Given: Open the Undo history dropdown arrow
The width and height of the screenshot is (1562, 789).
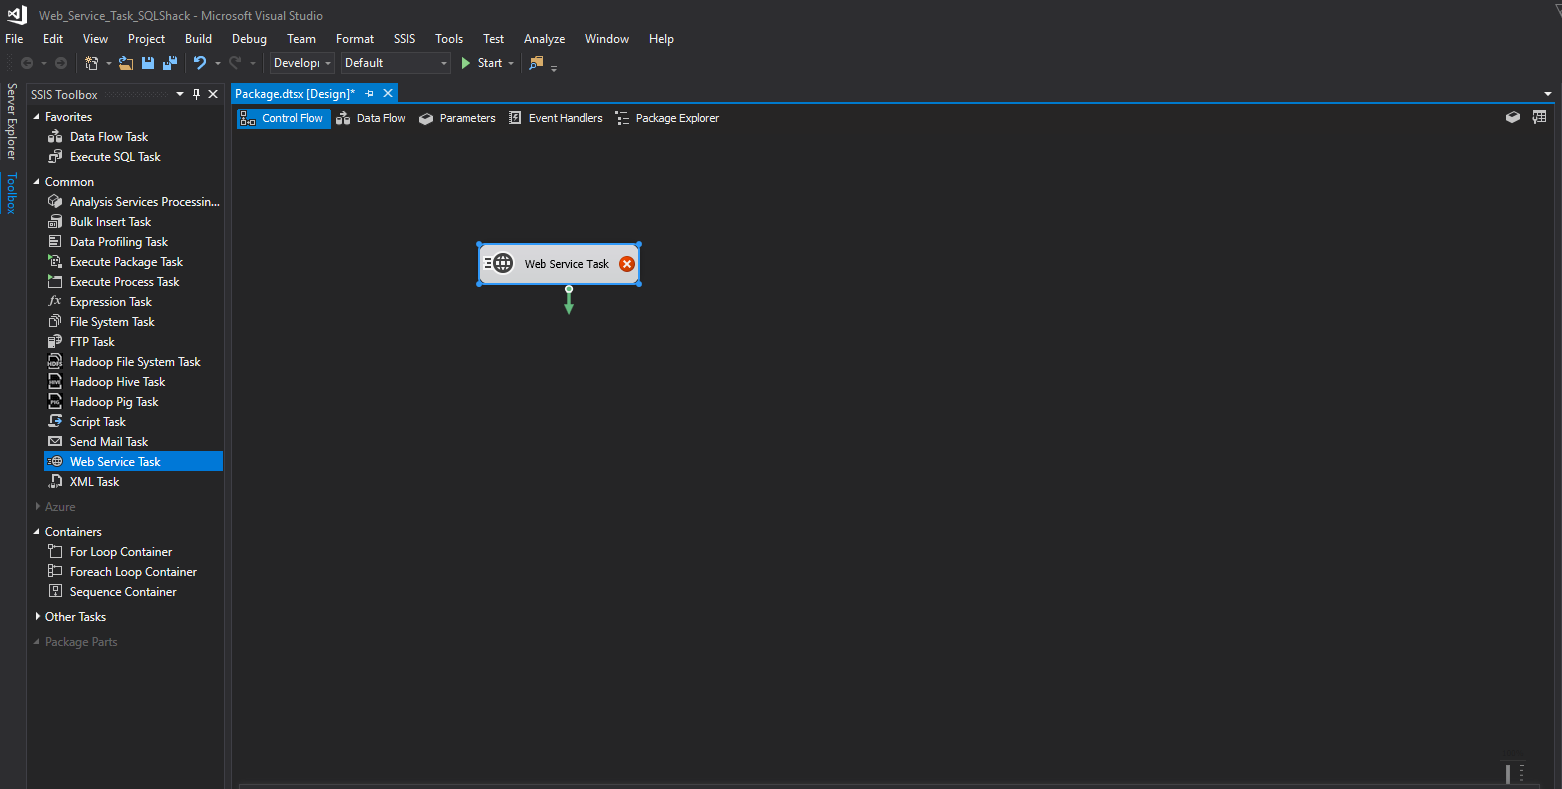Looking at the screenshot, I should tap(217, 63).
